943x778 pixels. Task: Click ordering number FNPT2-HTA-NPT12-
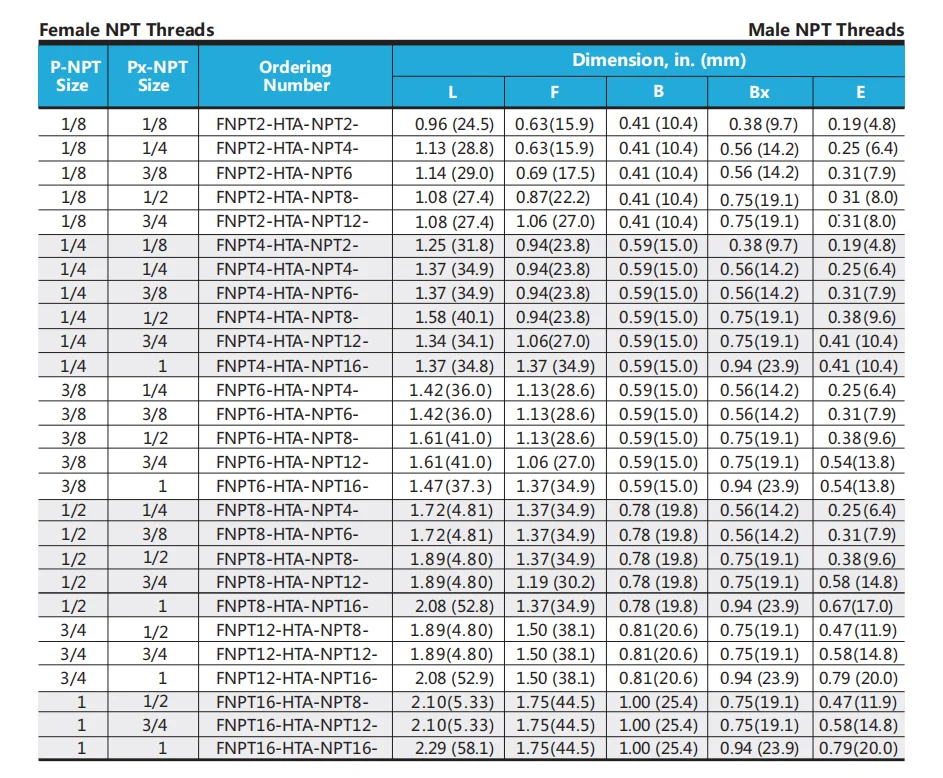pos(292,221)
